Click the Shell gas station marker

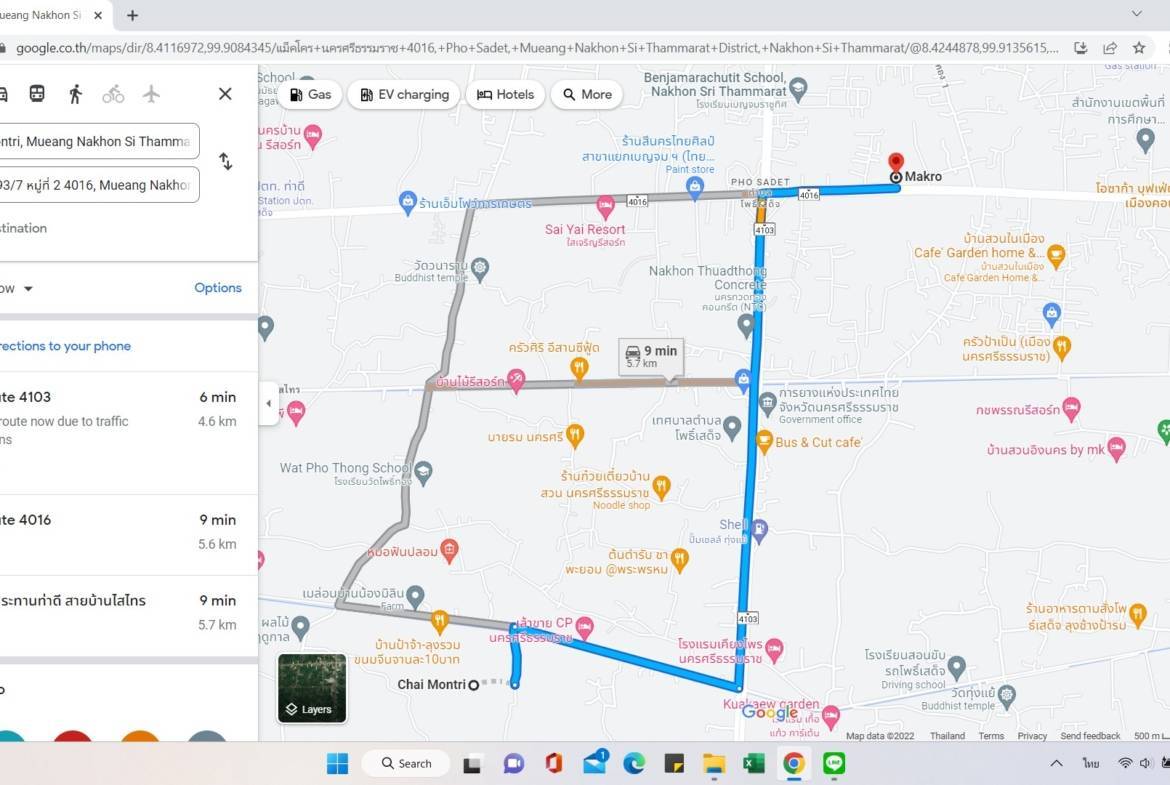point(759,529)
